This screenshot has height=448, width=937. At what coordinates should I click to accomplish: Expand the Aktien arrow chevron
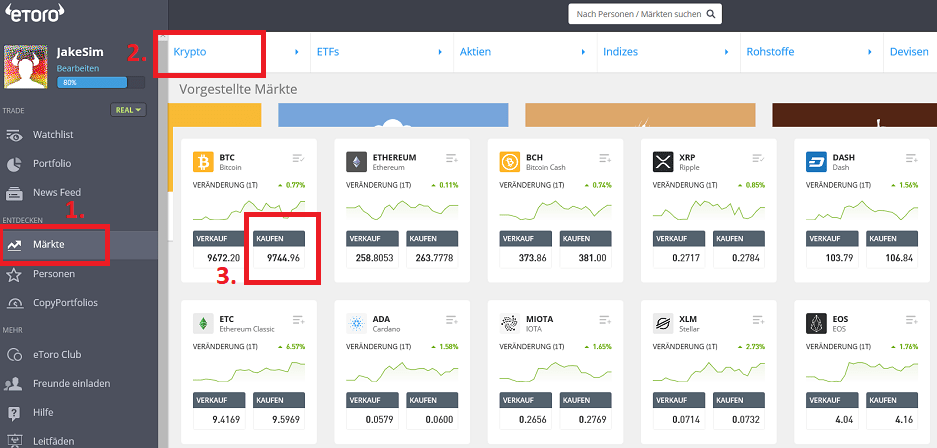coord(583,52)
